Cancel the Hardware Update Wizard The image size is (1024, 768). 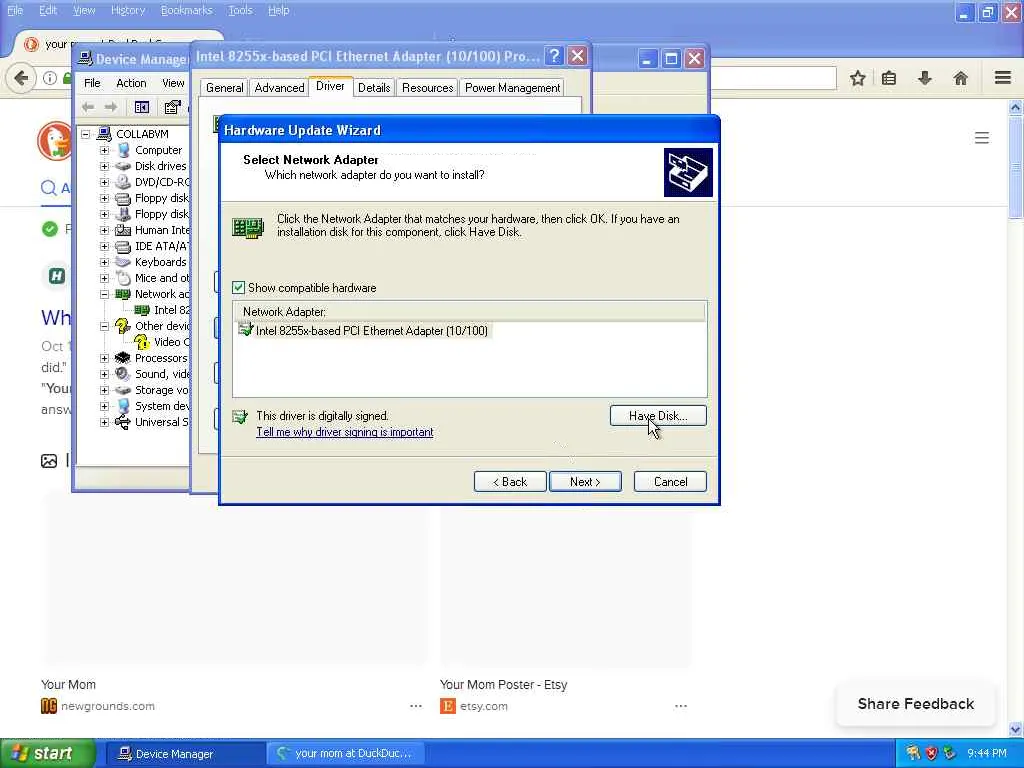click(670, 482)
